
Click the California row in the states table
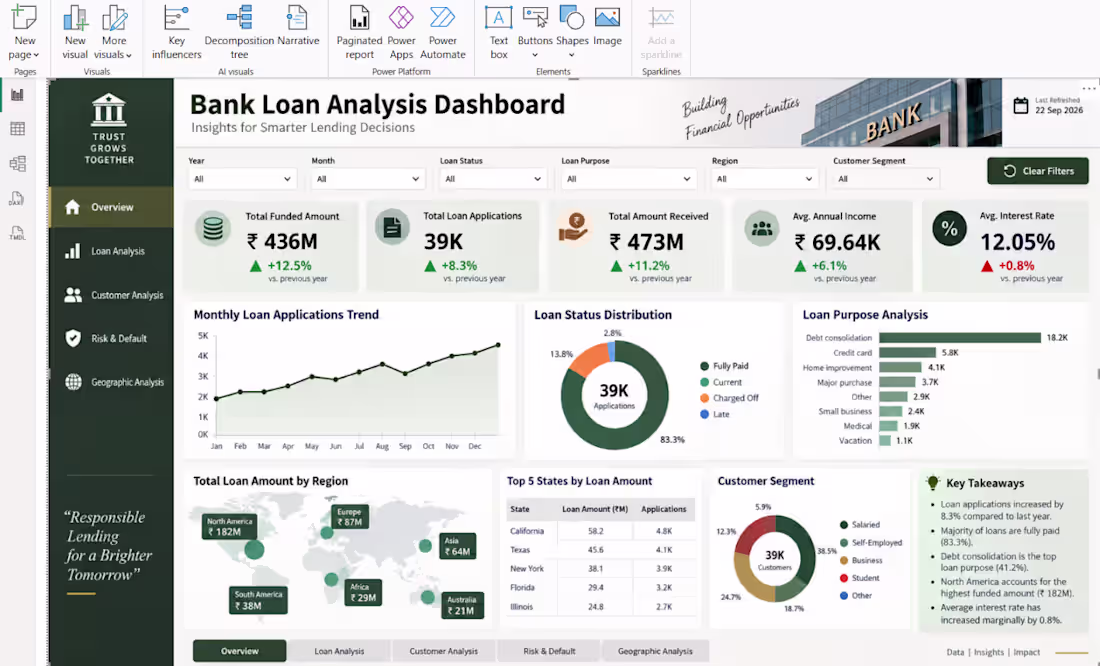[x=601, y=531]
